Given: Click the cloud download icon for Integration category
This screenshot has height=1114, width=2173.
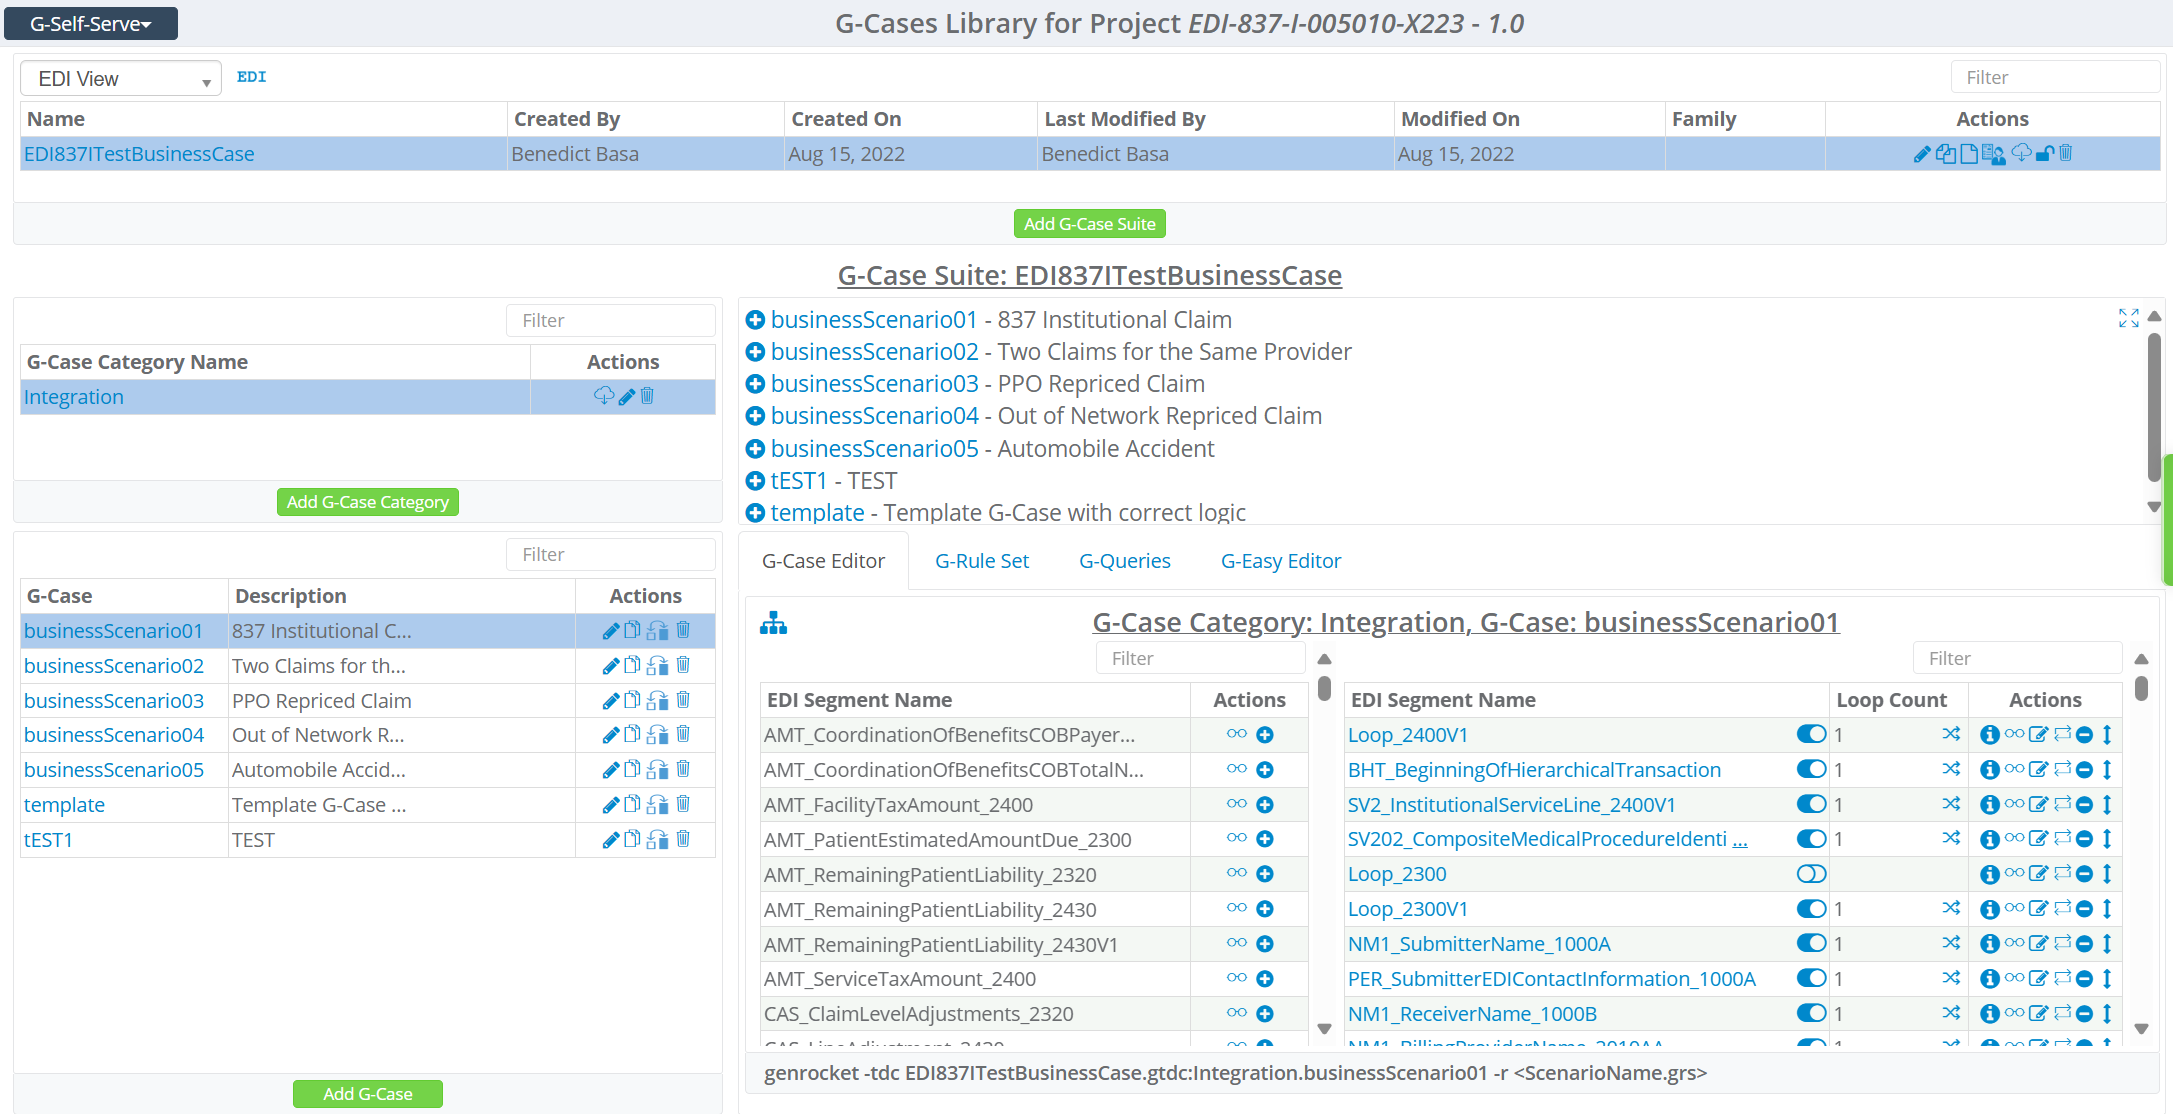Looking at the screenshot, I should 603,396.
